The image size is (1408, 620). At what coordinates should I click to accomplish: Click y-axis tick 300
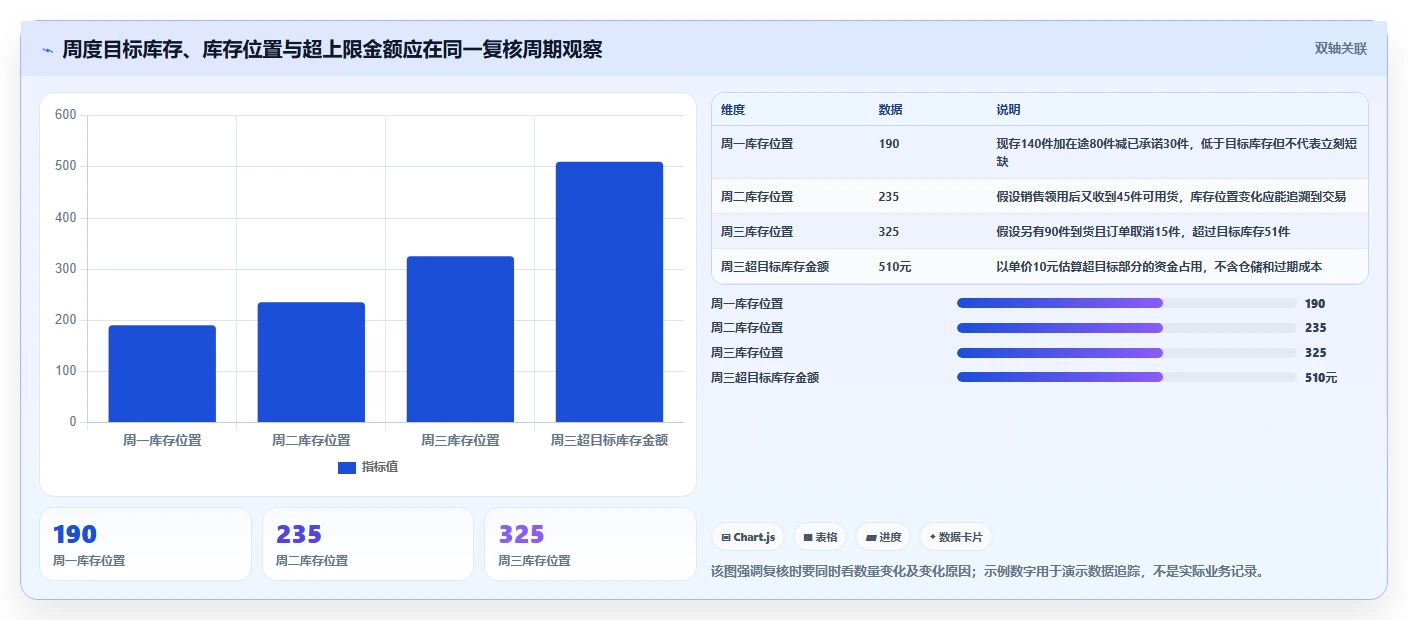click(66, 269)
